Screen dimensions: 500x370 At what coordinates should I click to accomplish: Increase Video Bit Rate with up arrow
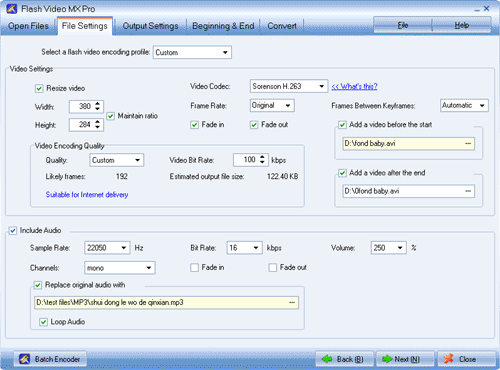tap(262, 157)
